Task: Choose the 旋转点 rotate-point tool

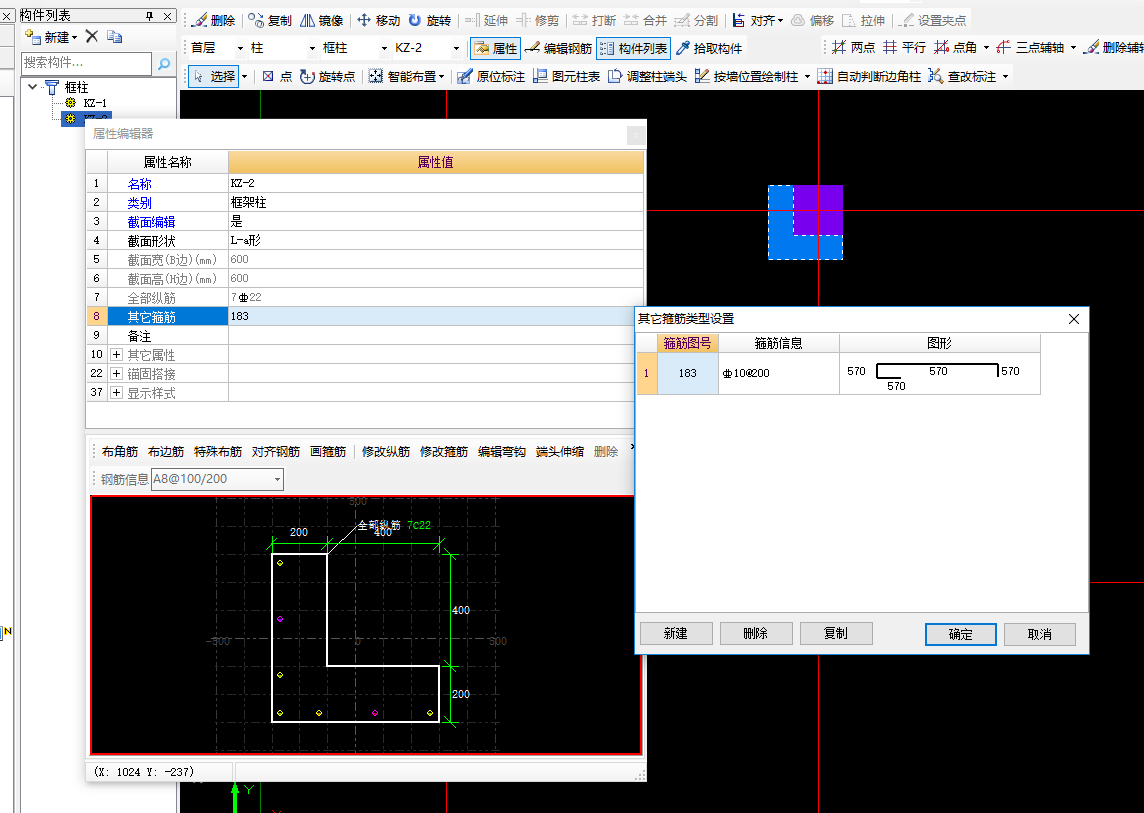Action: click(x=328, y=76)
